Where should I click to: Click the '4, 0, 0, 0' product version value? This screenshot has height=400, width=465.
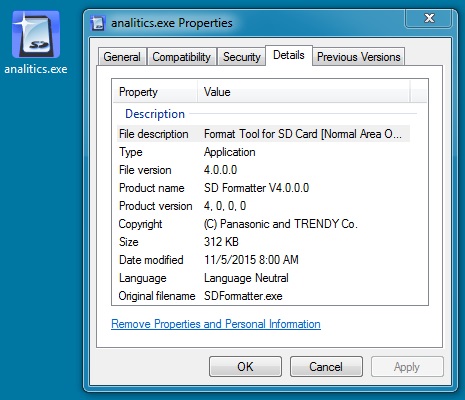(225, 206)
